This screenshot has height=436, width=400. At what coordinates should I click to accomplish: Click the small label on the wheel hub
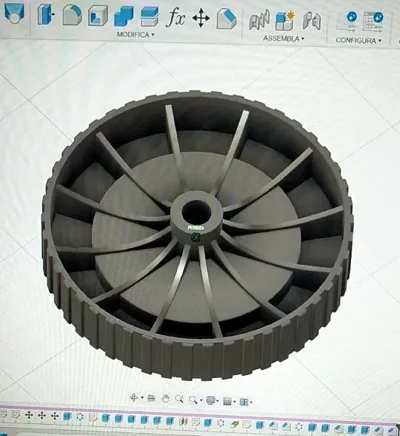pos(196,228)
